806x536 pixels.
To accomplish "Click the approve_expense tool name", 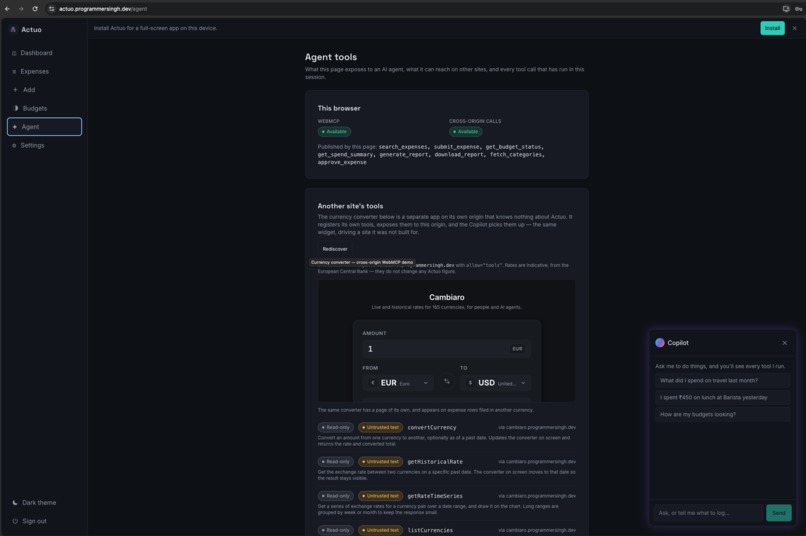I will [342, 162].
